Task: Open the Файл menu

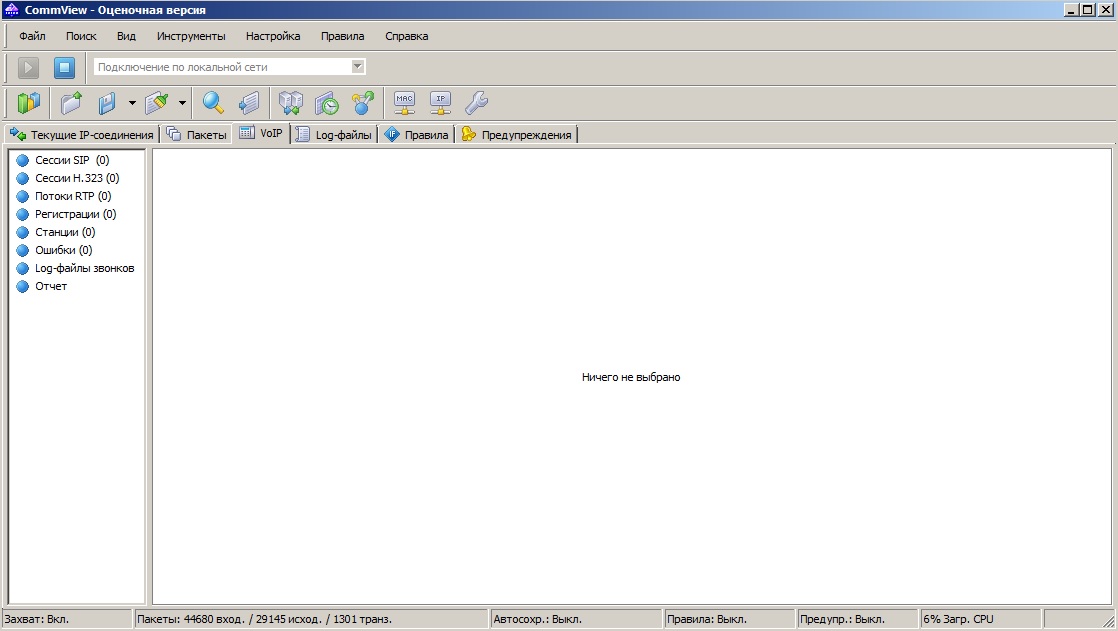Action: (x=32, y=36)
